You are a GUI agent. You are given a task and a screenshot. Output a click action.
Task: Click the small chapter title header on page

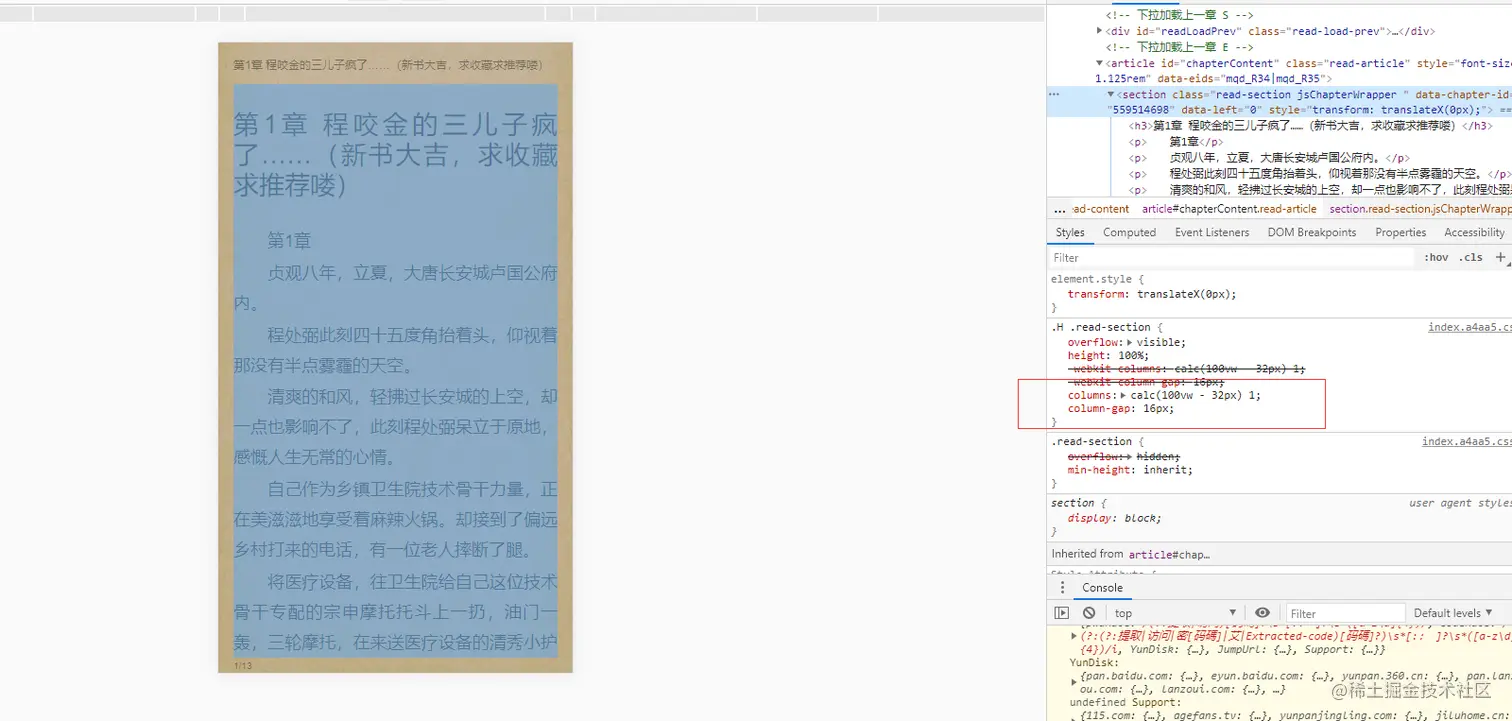[390, 65]
